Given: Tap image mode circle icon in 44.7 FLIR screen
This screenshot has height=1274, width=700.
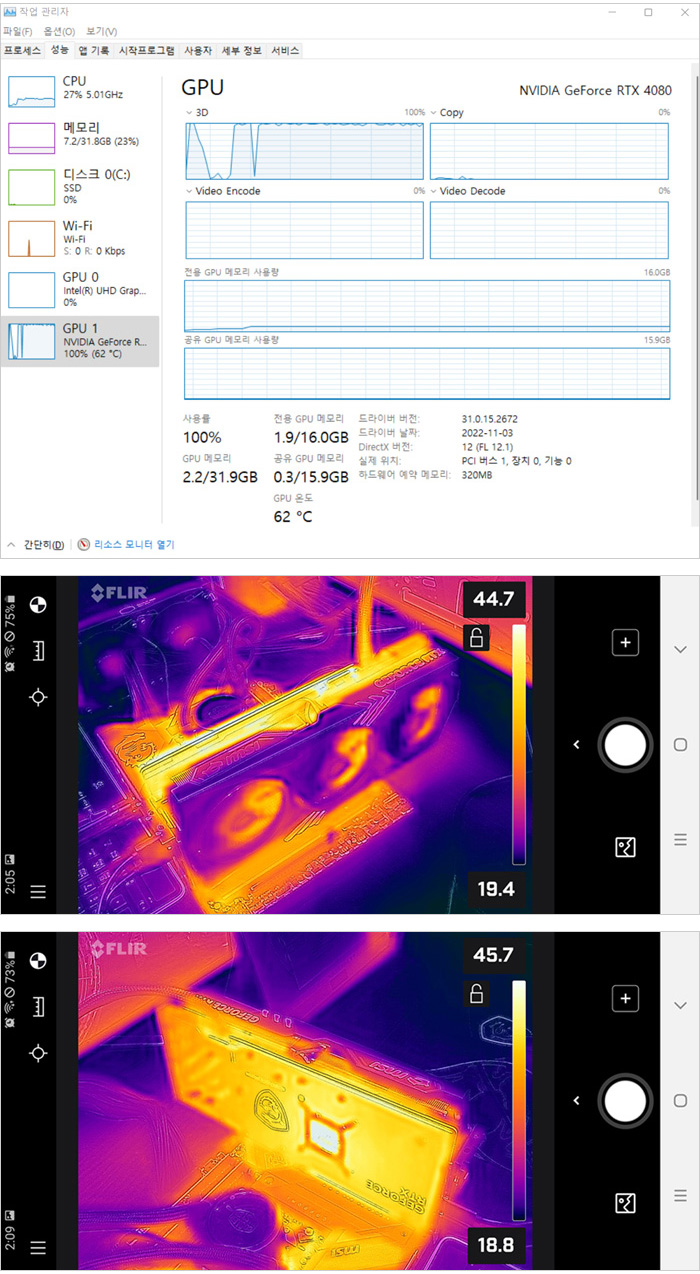Looking at the screenshot, I should [38, 605].
